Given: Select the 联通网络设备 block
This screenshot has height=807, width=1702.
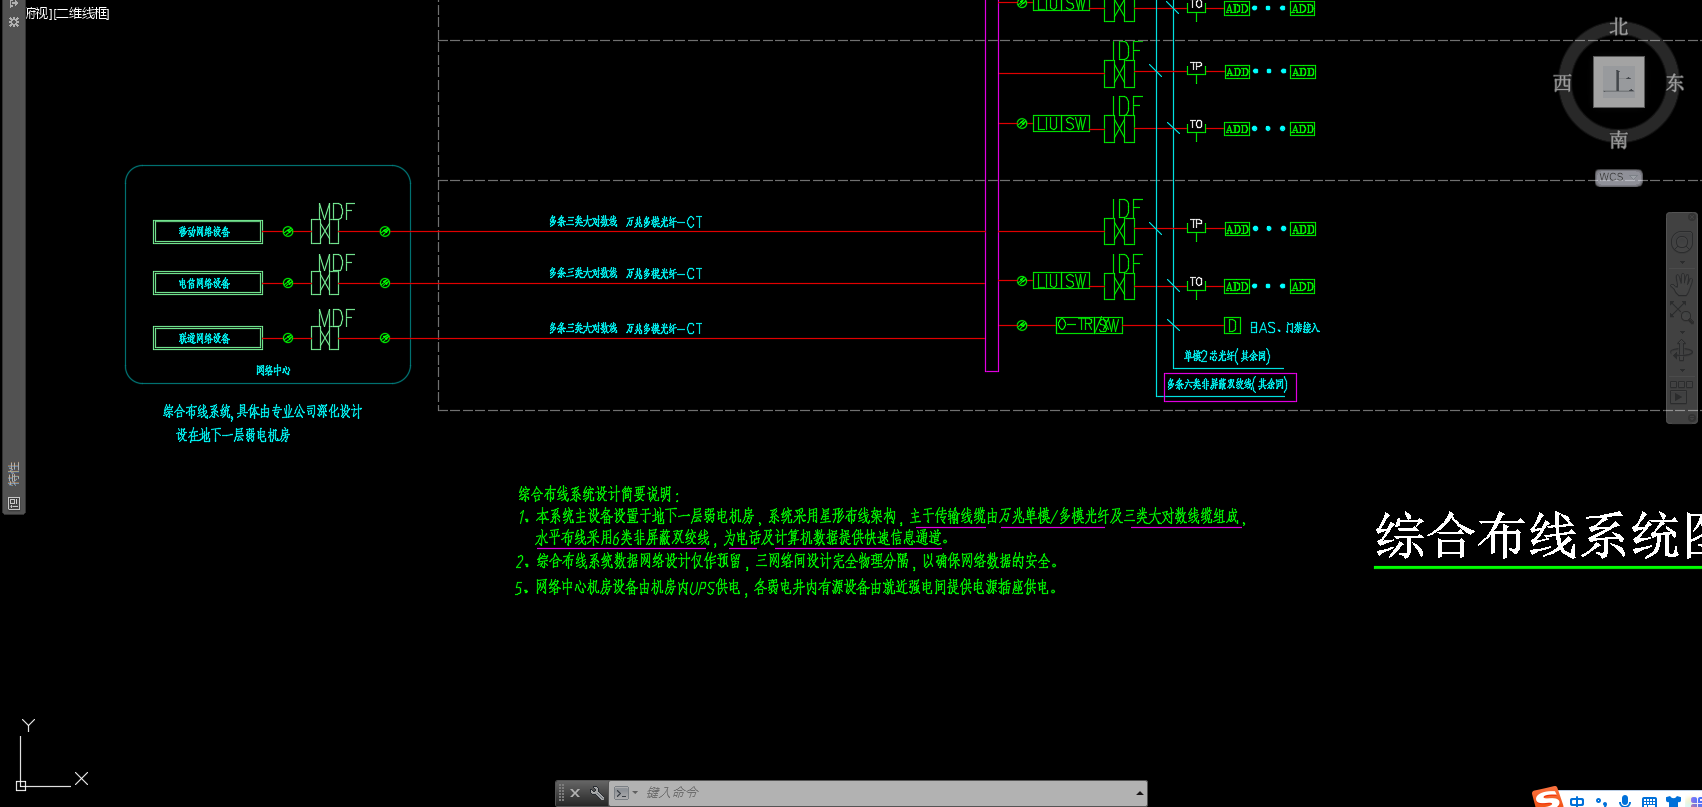Looking at the screenshot, I should (x=208, y=338).
